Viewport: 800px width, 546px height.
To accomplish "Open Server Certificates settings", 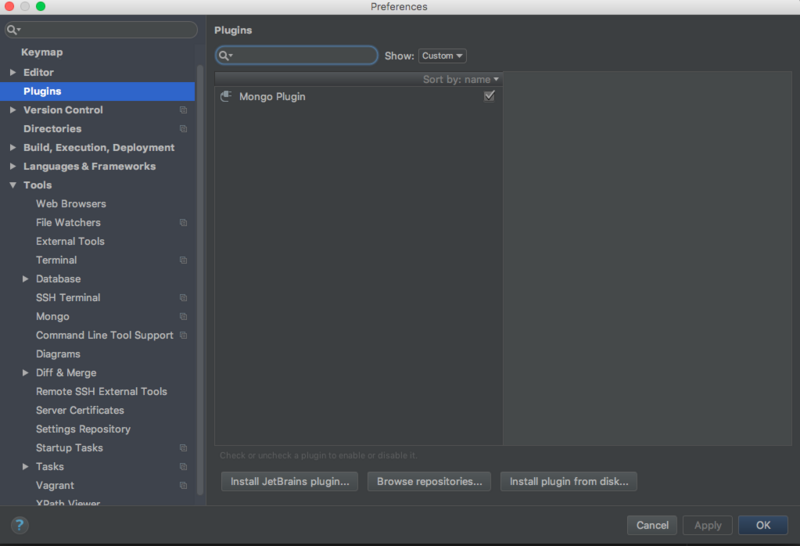I will point(80,410).
